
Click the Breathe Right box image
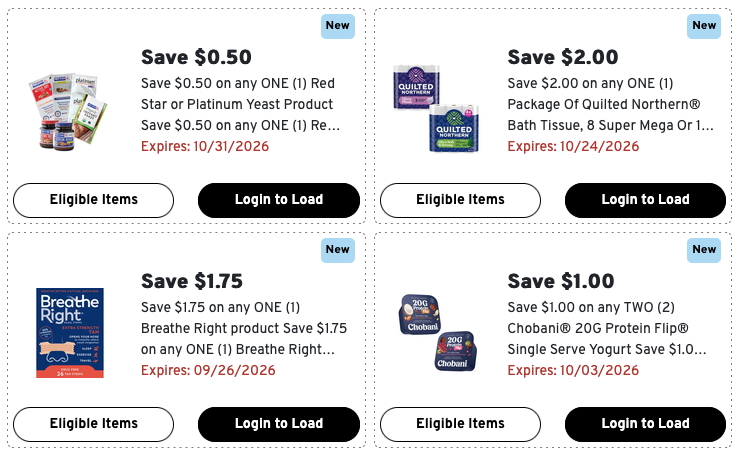coord(70,333)
